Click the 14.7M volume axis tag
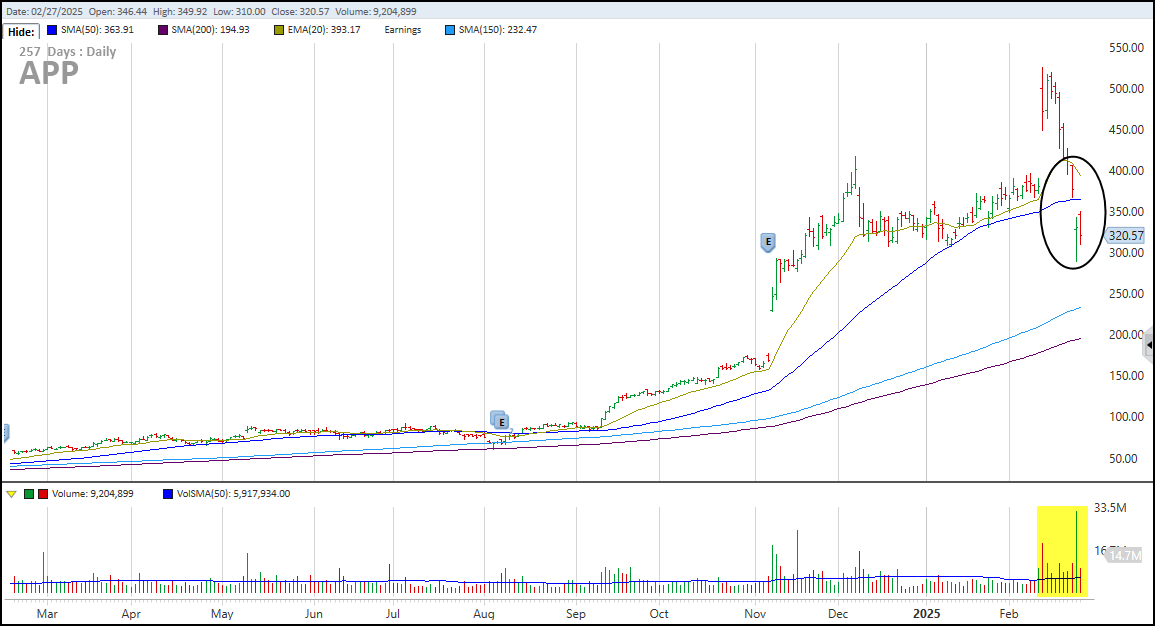The height and width of the screenshot is (626, 1155). (1125, 556)
